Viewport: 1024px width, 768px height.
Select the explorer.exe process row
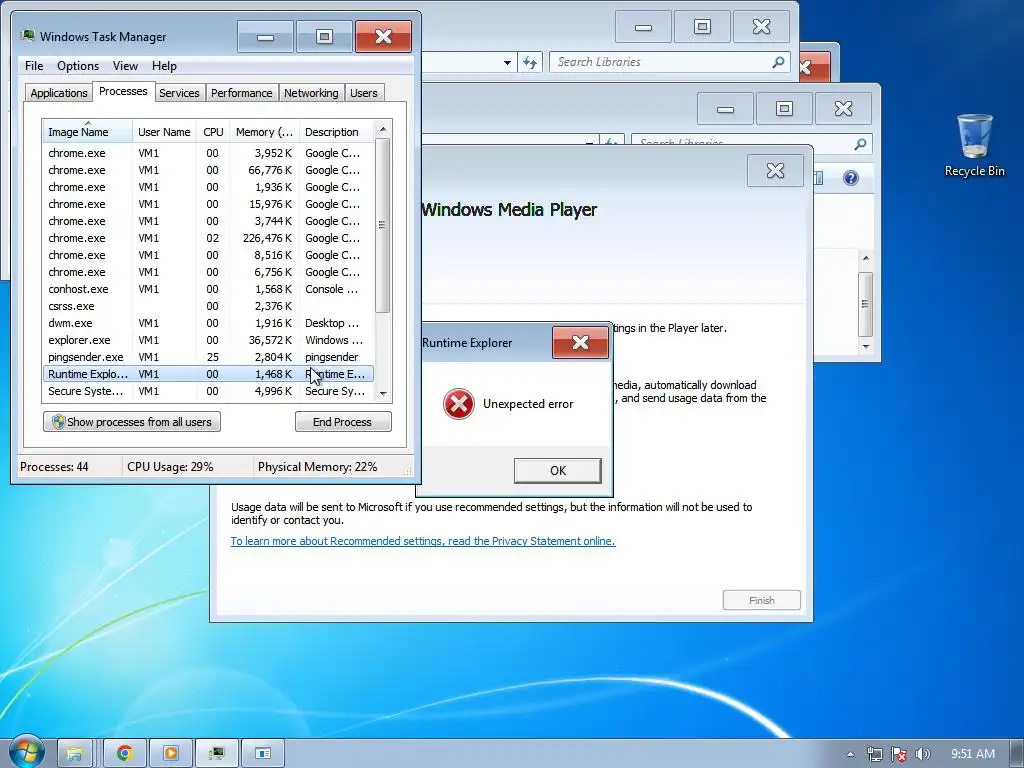click(x=208, y=340)
